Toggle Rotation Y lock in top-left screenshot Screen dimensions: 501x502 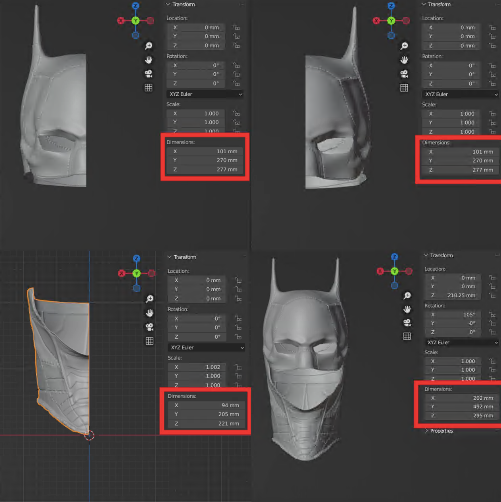pyautogui.click(x=236, y=74)
